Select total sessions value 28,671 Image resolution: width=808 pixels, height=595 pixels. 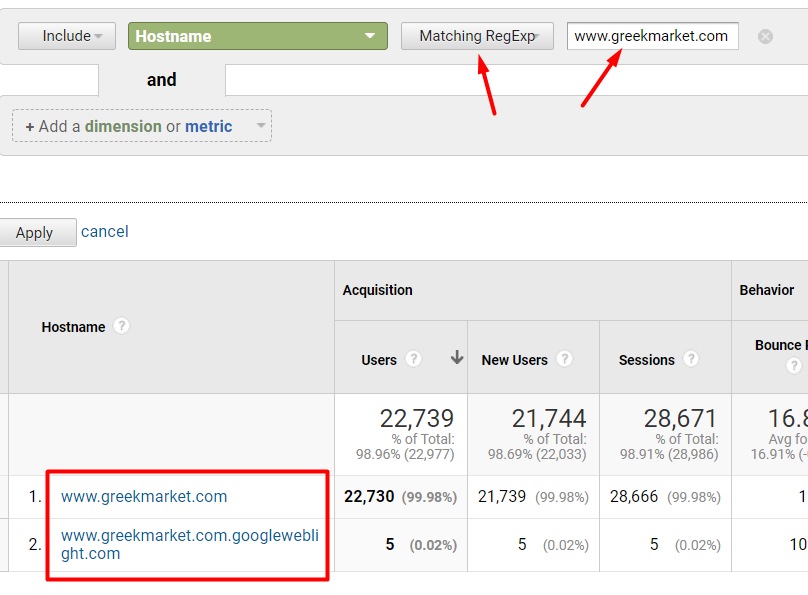(x=681, y=418)
